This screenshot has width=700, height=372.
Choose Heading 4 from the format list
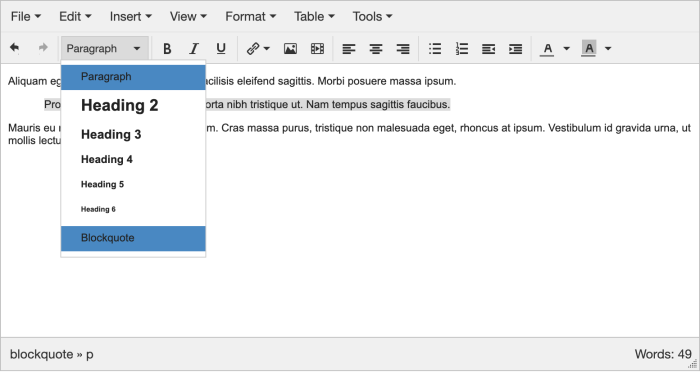[133, 159]
